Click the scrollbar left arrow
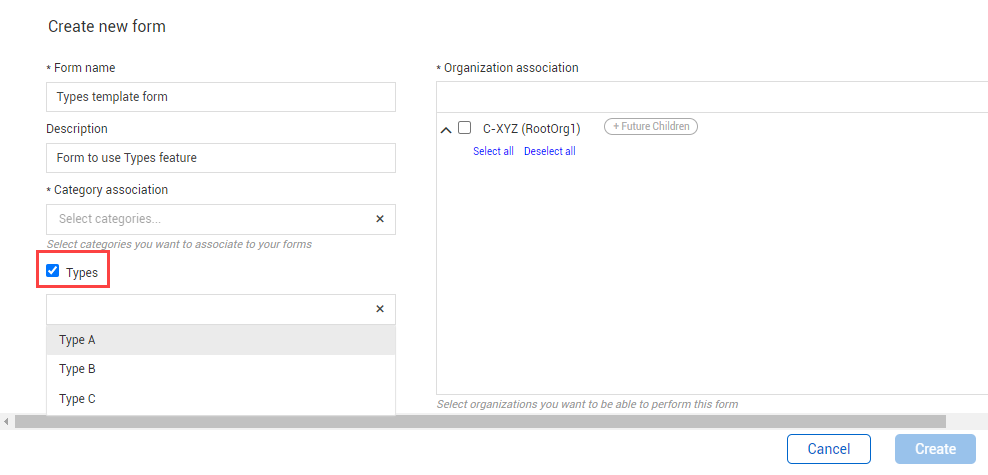The image size is (988, 475). [x=7, y=422]
